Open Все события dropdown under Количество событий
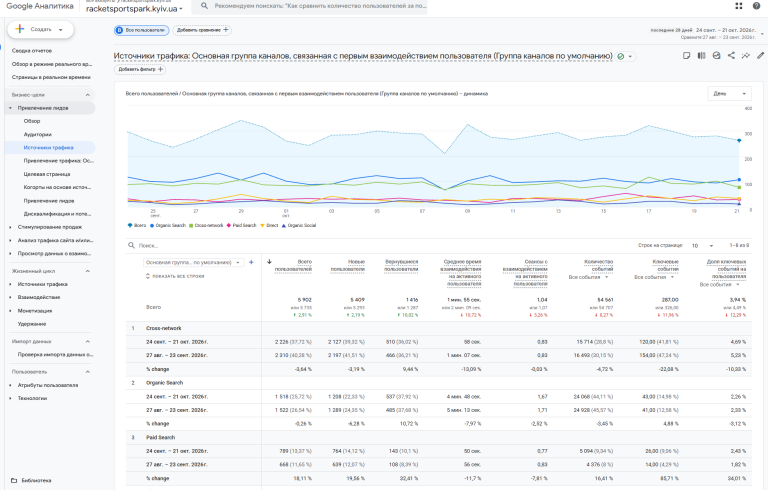 (588, 277)
